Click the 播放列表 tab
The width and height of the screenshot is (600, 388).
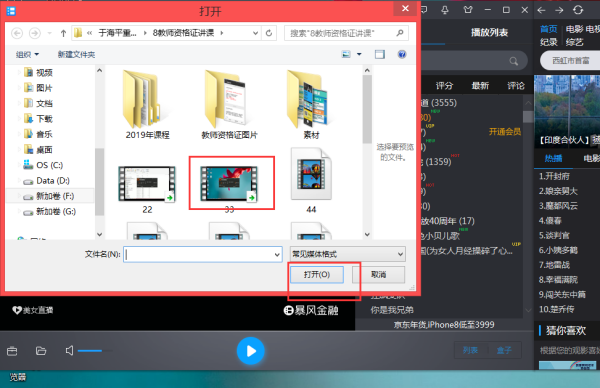489,33
